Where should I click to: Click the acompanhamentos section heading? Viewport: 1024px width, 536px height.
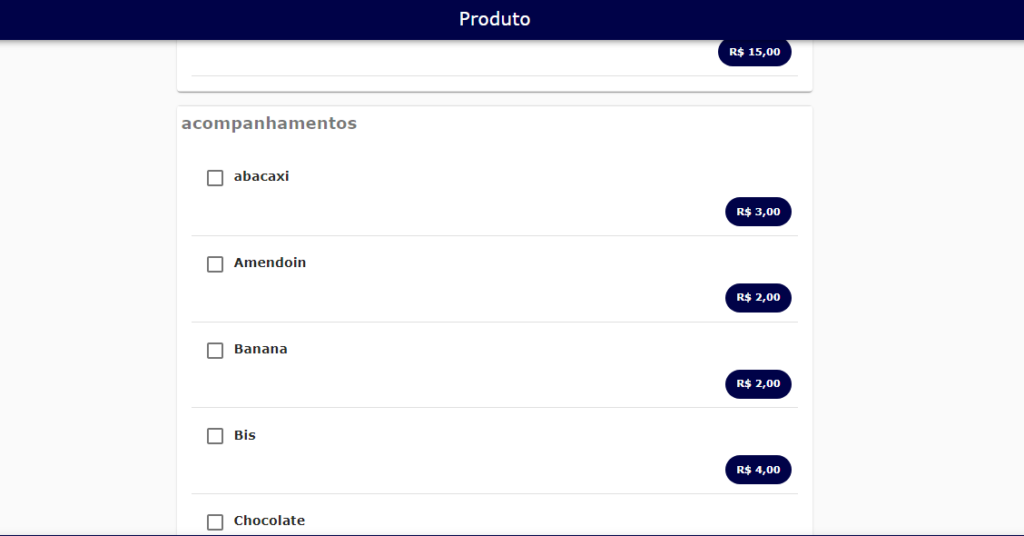click(x=269, y=123)
